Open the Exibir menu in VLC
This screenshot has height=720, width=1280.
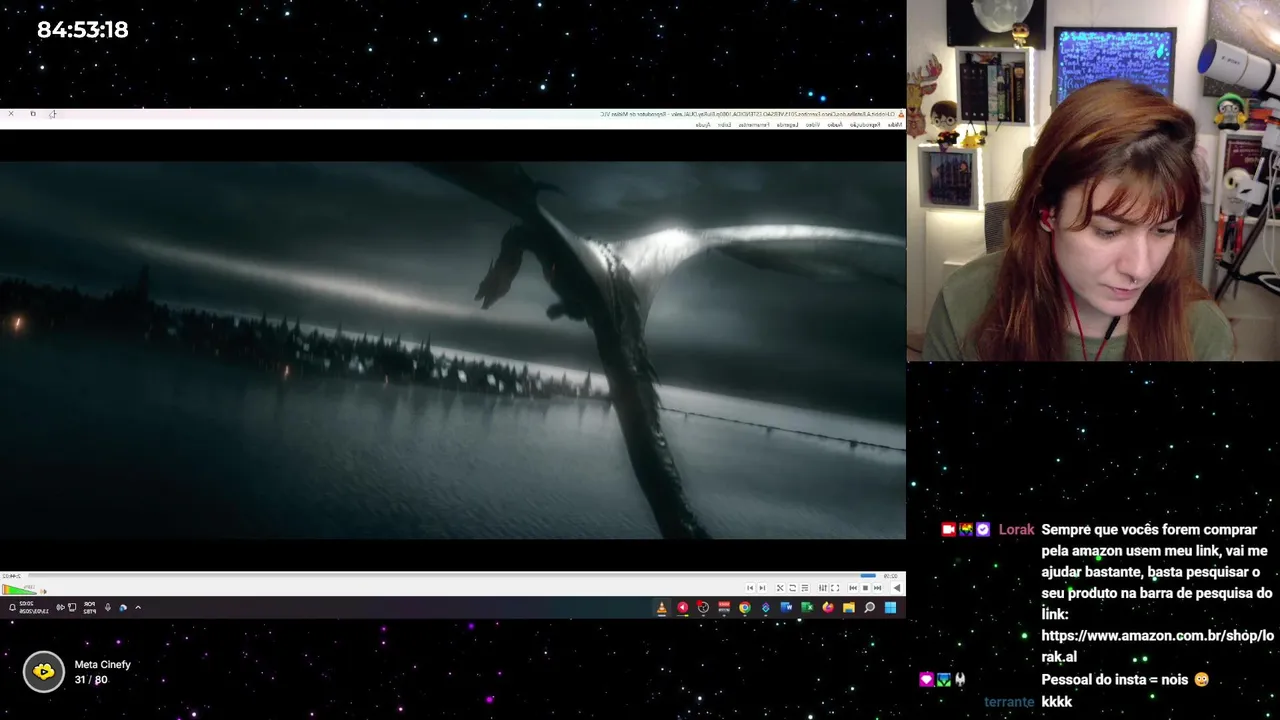724,125
